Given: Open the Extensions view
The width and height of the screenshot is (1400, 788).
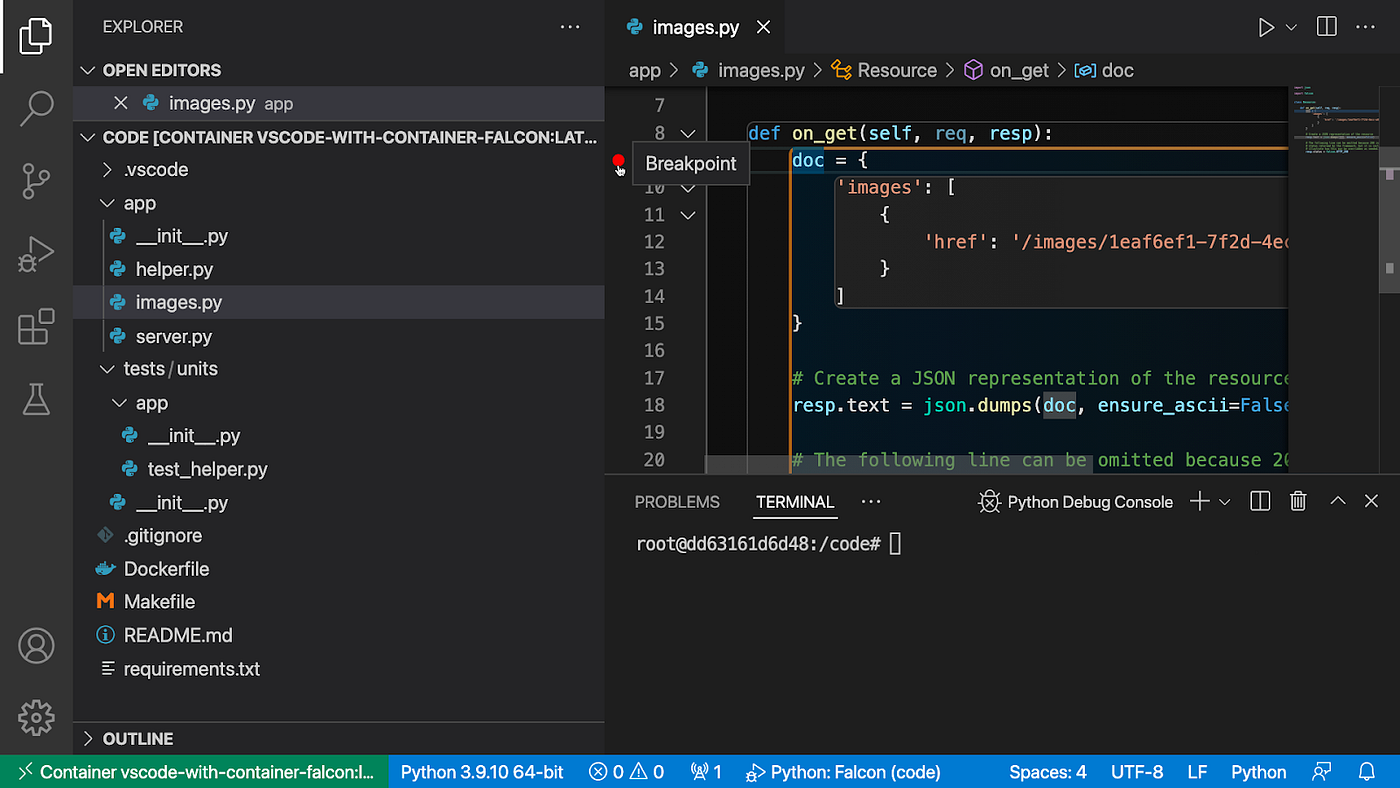Looking at the screenshot, I should click(36, 327).
